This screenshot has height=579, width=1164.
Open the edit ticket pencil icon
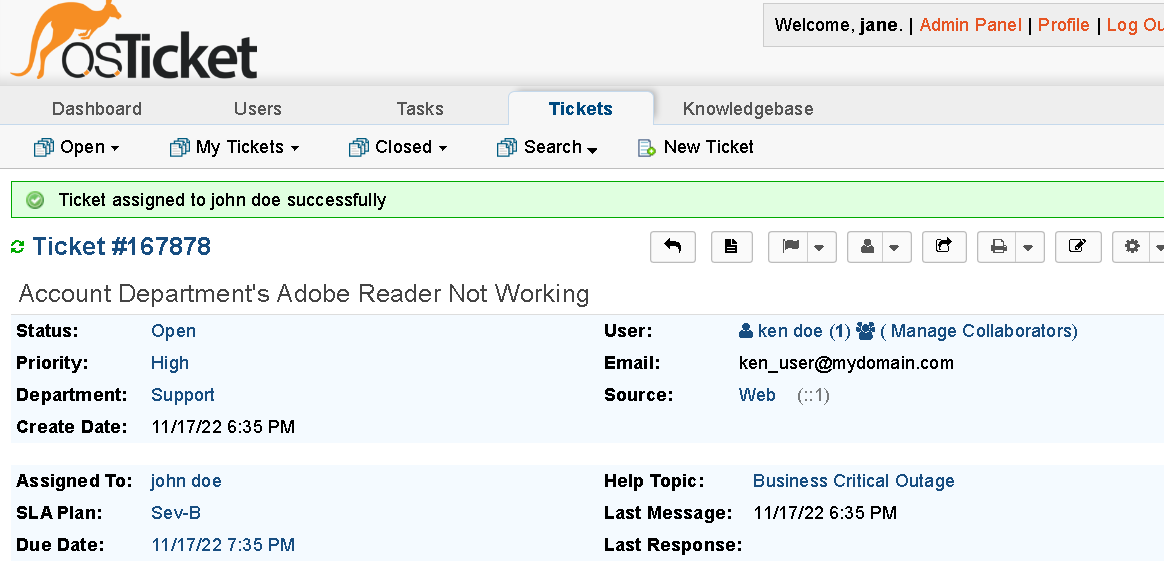[x=1078, y=246]
